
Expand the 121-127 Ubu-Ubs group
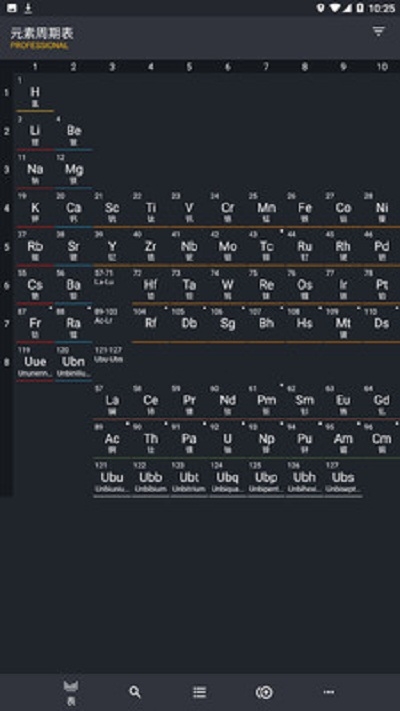pos(112,363)
